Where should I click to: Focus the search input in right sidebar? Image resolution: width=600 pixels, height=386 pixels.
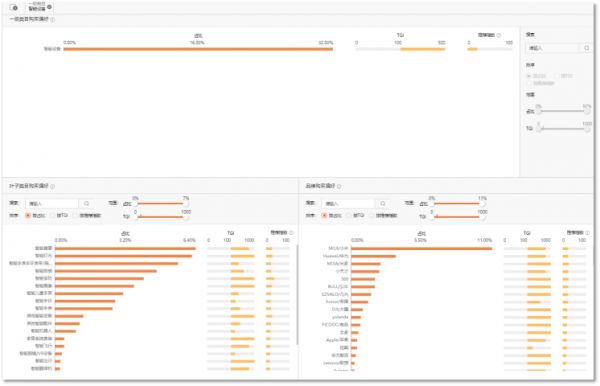point(553,48)
